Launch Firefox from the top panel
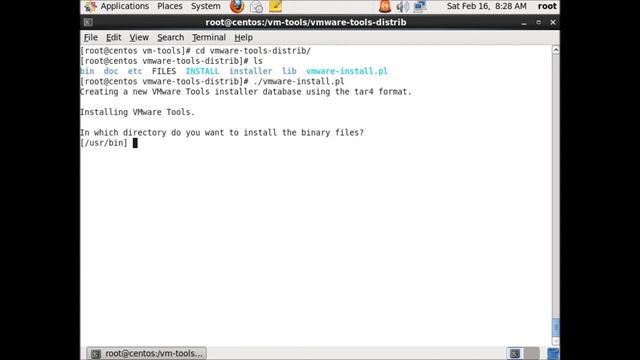The height and width of the screenshot is (360, 640). click(x=237, y=6)
